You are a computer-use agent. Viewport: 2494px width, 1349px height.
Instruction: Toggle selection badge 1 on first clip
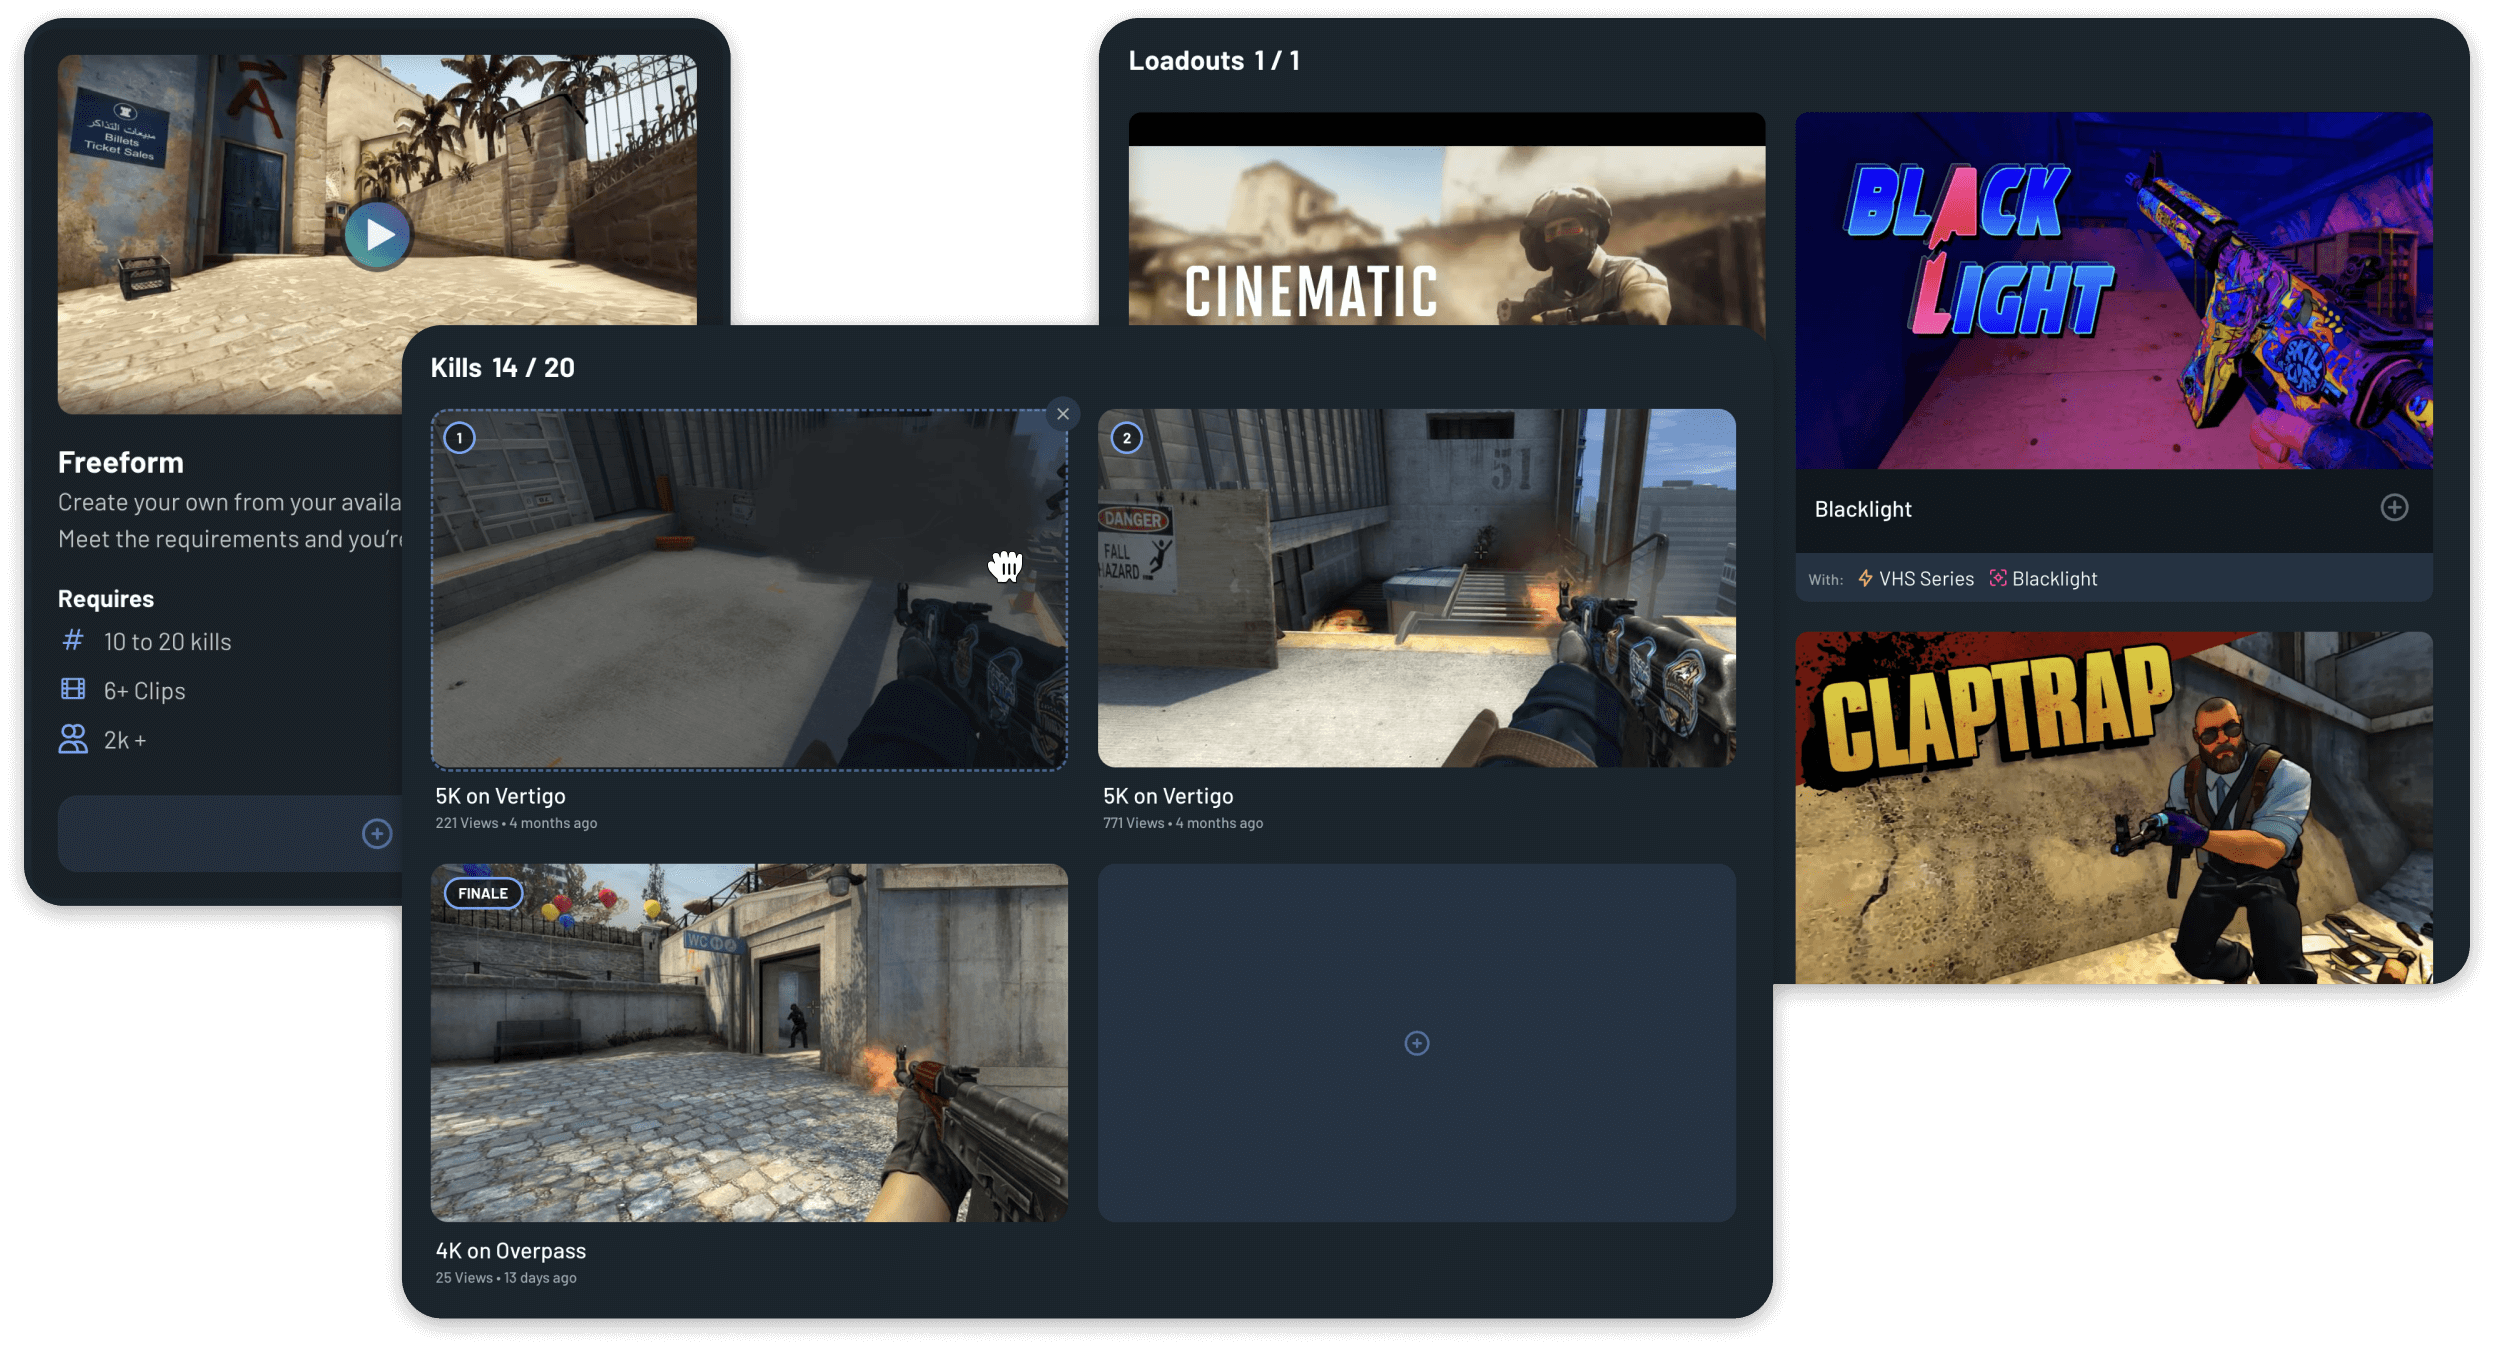tap(458, 437)
